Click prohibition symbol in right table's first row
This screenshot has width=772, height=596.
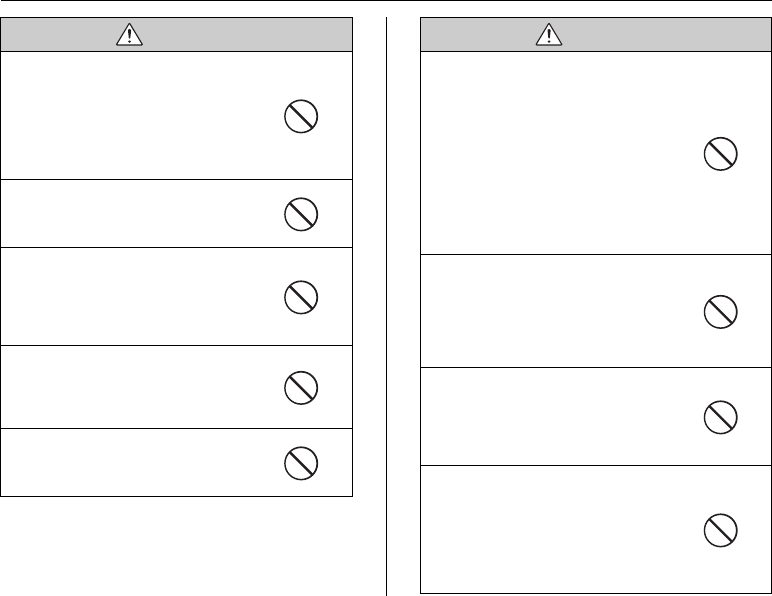pos(720,154)
